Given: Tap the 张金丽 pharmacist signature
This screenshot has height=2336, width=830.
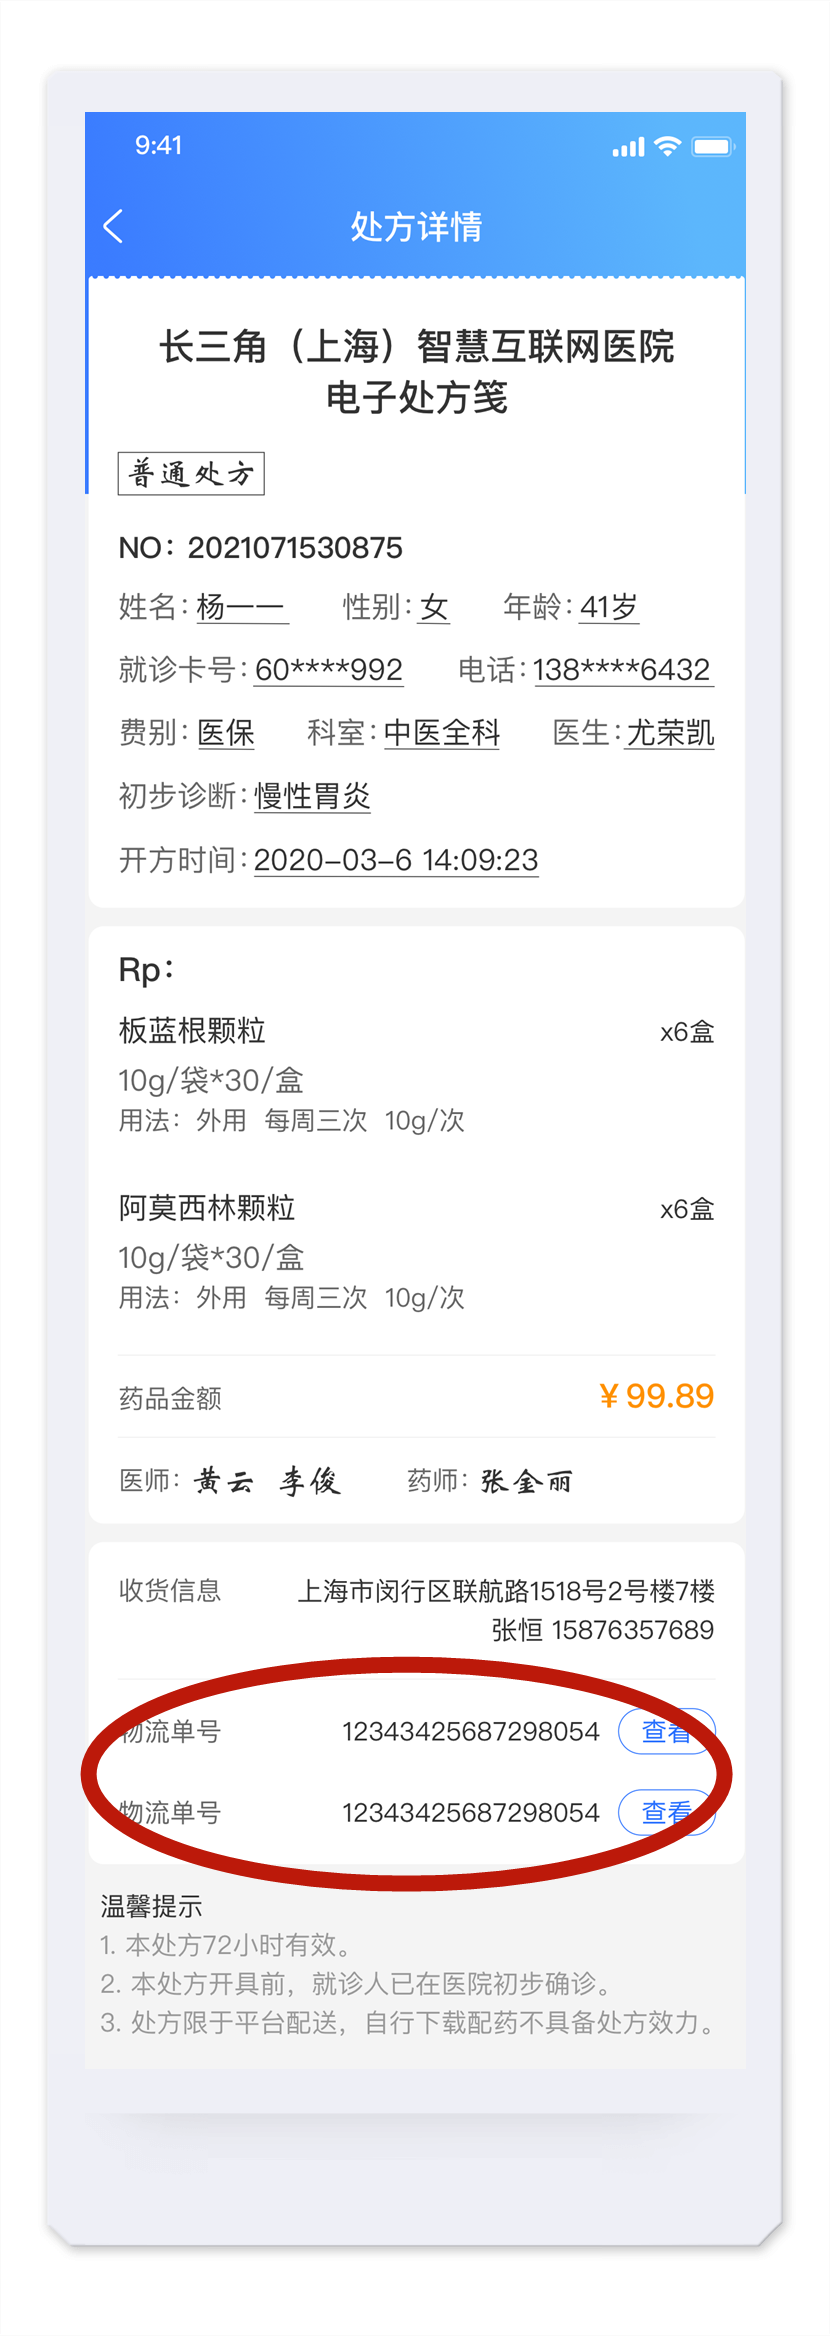Looking at the screenshot, I should pyautogui.click(x=526, y=1481).
